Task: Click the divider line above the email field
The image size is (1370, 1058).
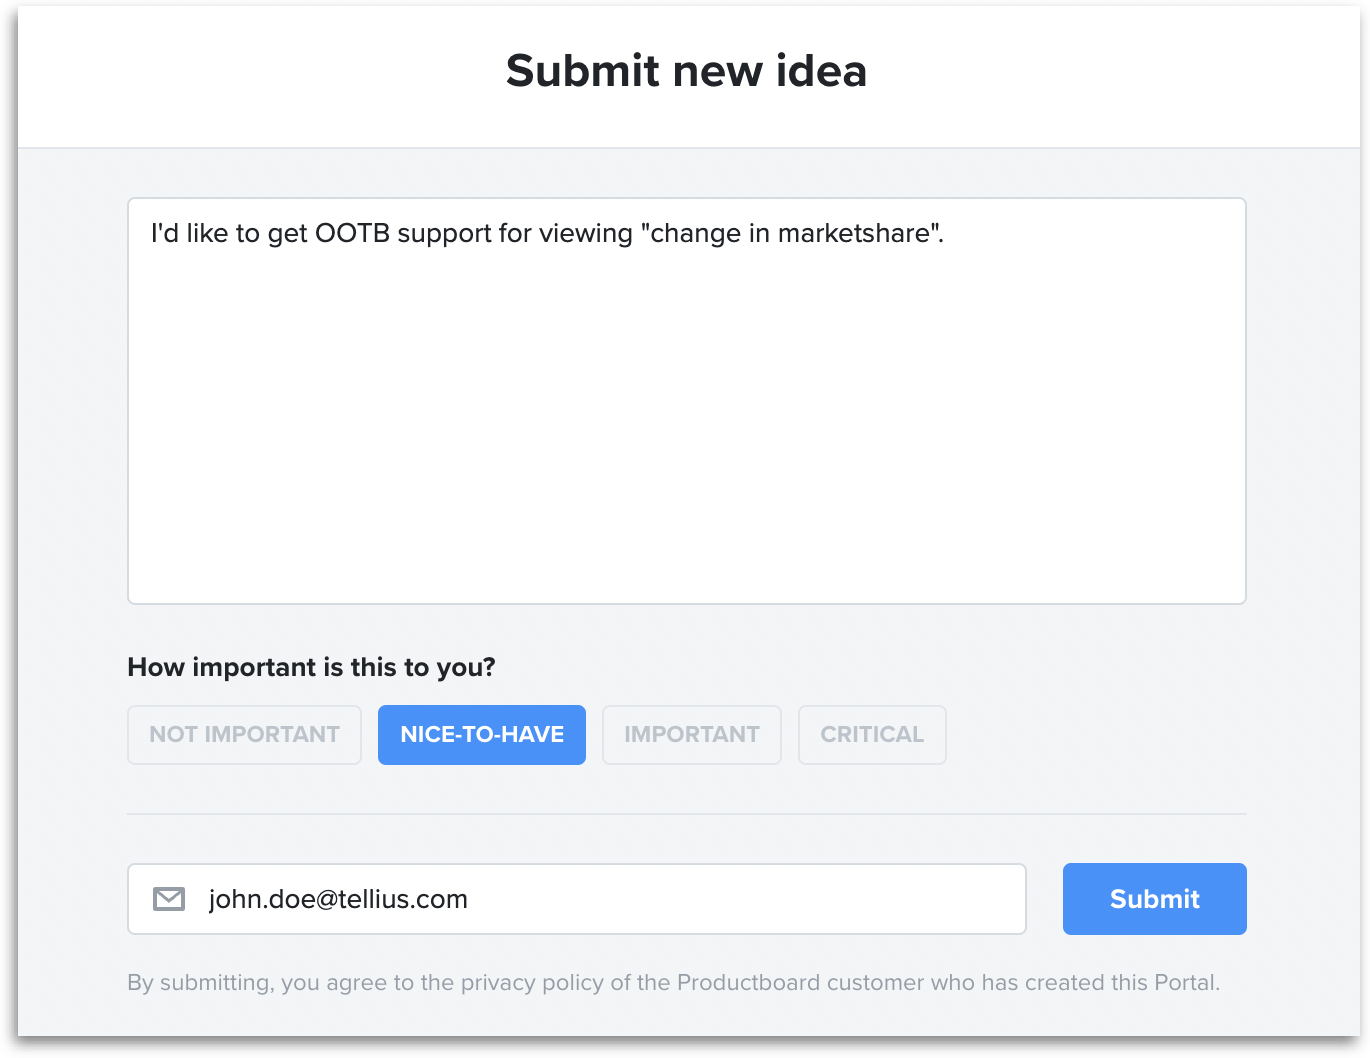Action: (687, 814)
